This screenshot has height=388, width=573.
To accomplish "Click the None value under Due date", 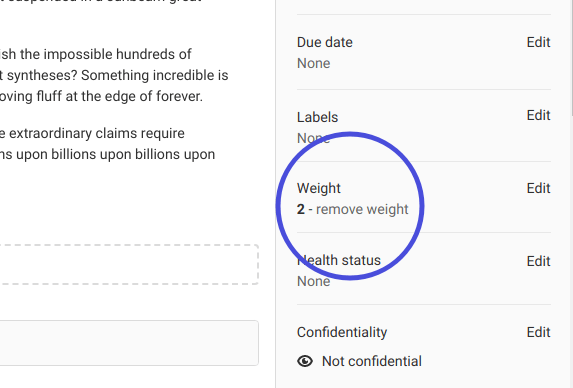I will [x=314, y=64].
